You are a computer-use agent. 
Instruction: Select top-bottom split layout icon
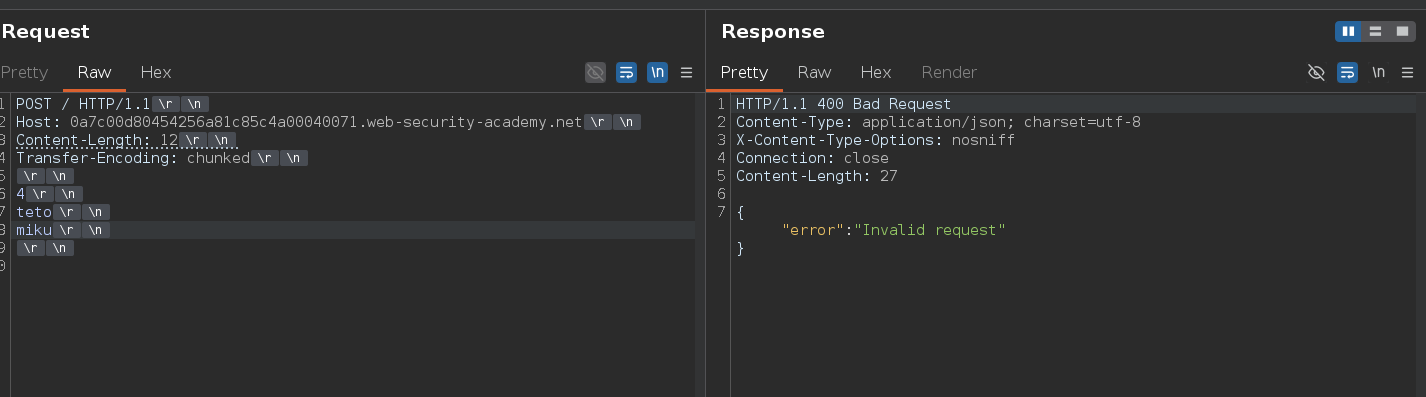pos(1375,32)
